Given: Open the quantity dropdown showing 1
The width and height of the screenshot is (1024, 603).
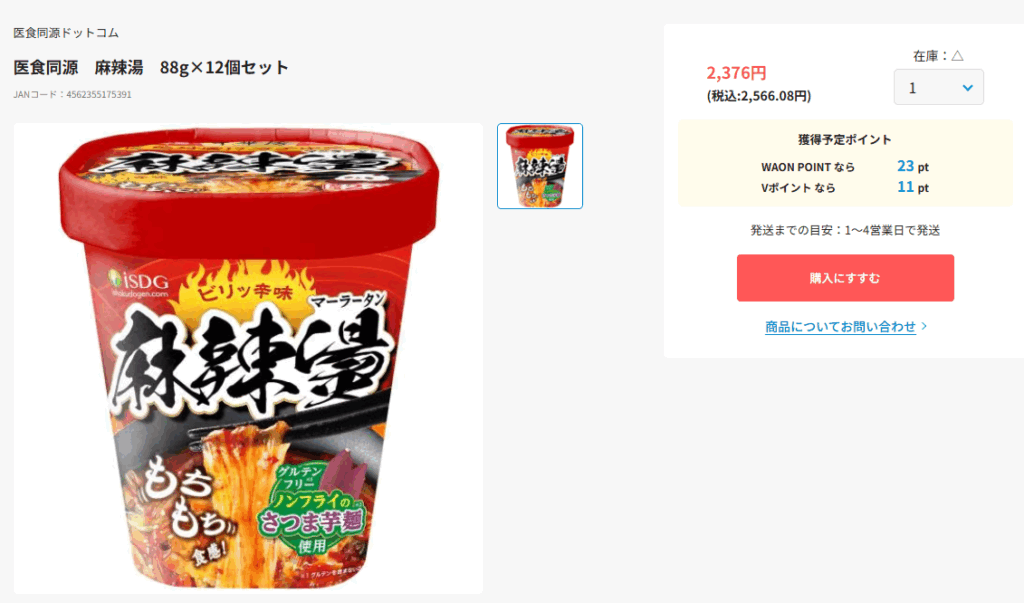Looking at the screenshot, I should pyautogui.click(x=938, y=87).
